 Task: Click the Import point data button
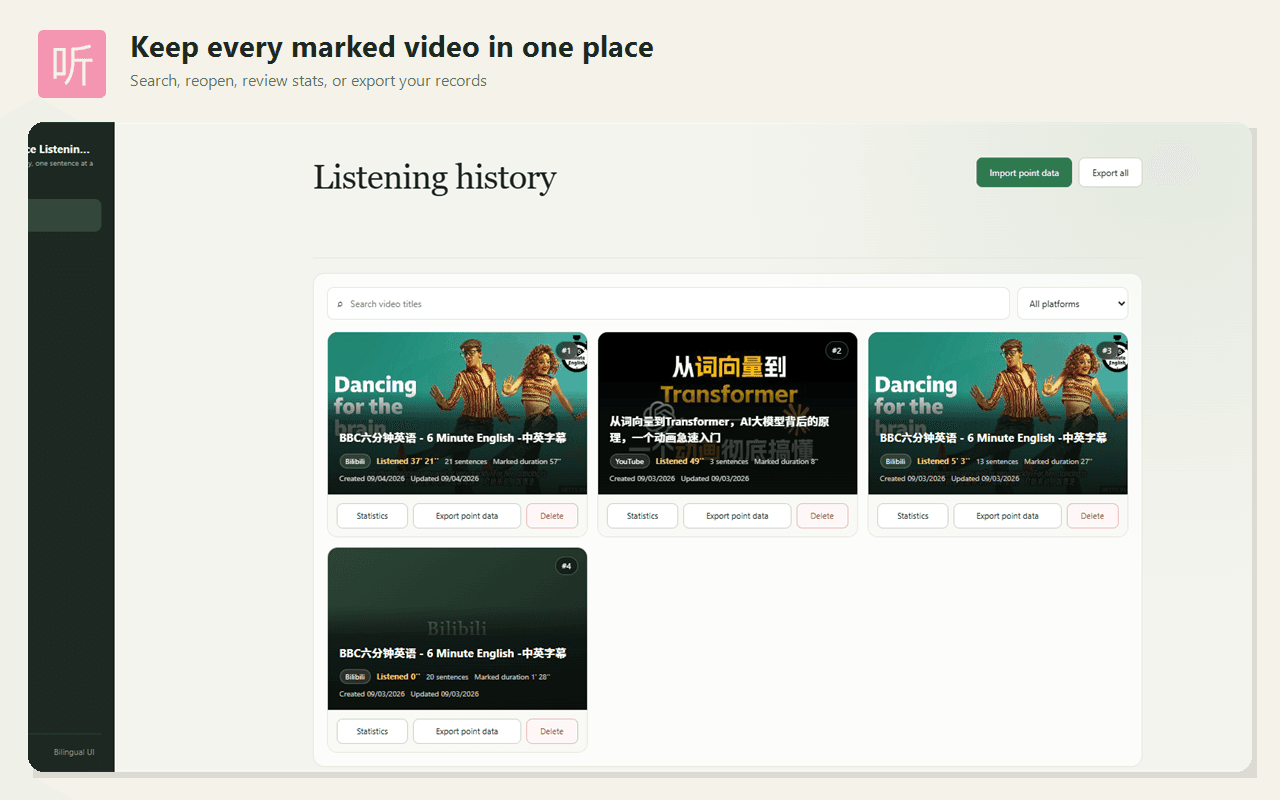coord(1024,173)
